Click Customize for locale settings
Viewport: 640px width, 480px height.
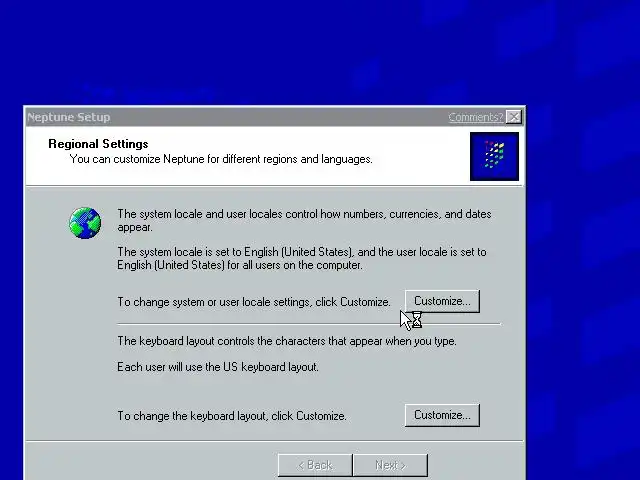(x=442, y=302)
